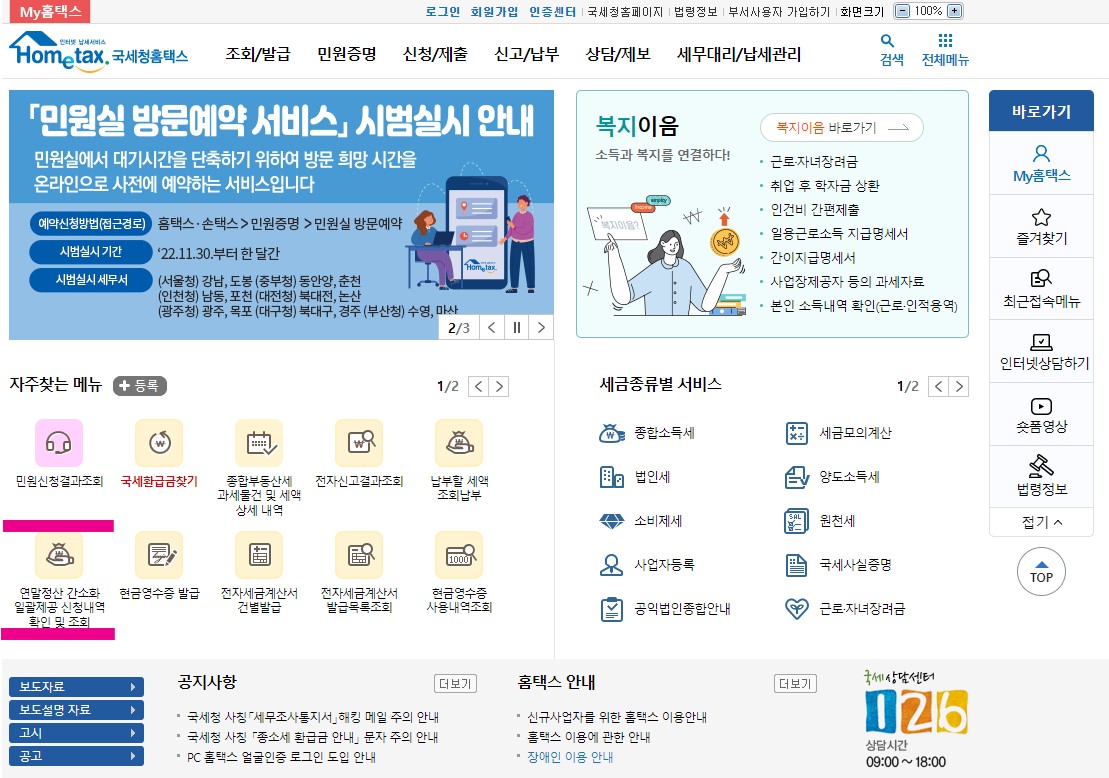Click the 소비제세 diamond icon
1109x778 pixels.
pyautogui.click(x=611, y=521)
